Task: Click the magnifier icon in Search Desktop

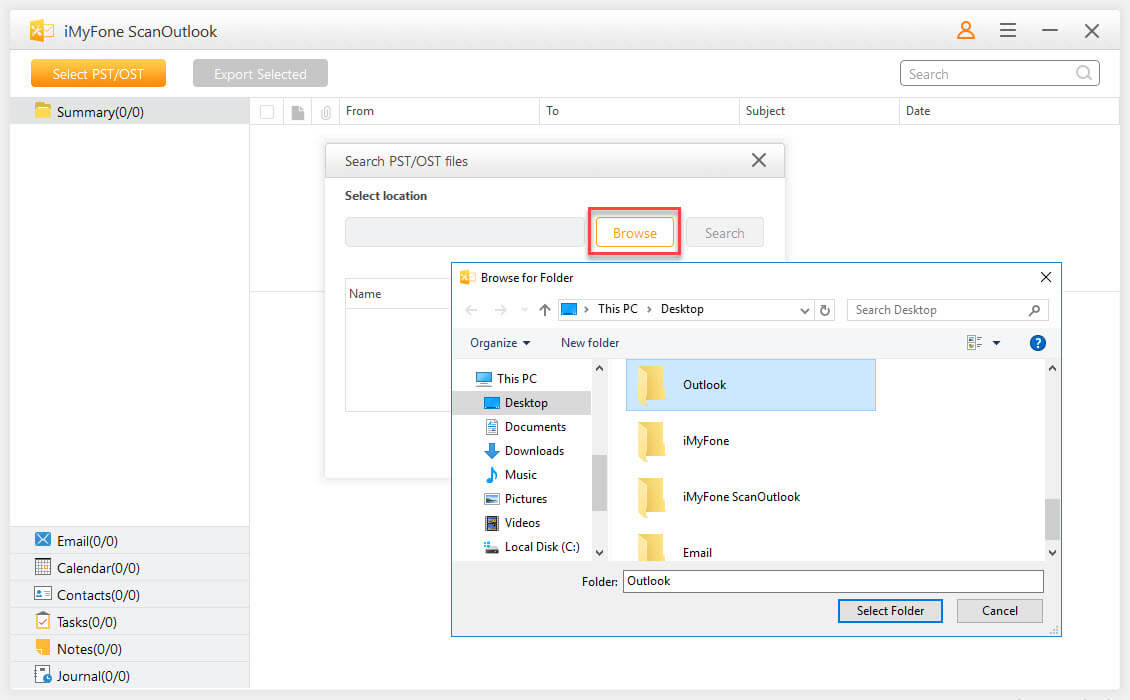Action: coord(1034,310)
